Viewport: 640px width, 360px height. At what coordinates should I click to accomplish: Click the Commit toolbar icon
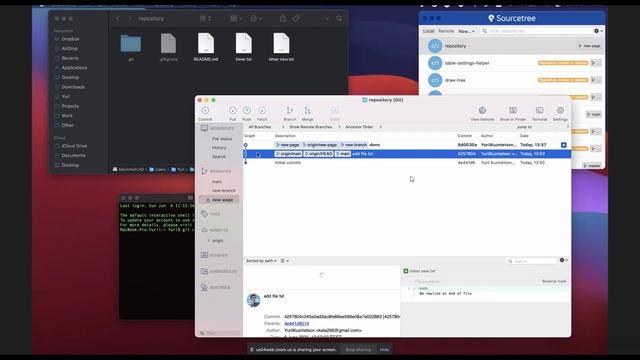[205, 111]
